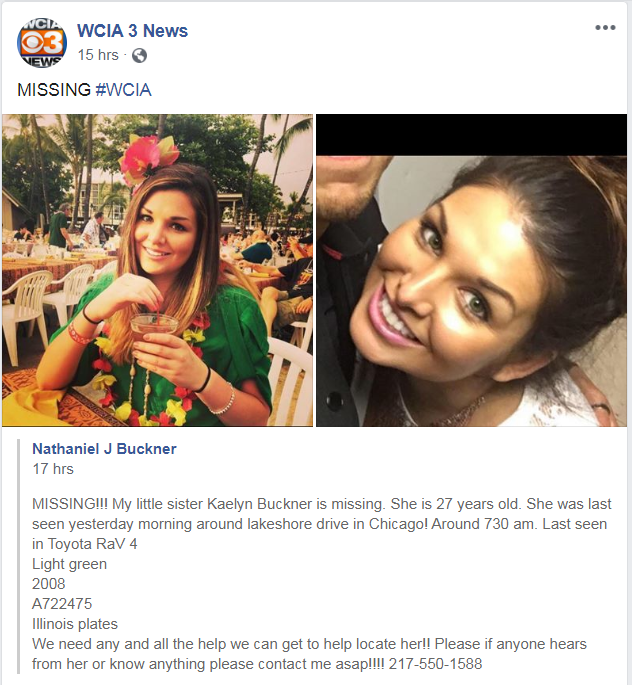Click the vertical quote bar beside shared post

click(x=18, y=557)
